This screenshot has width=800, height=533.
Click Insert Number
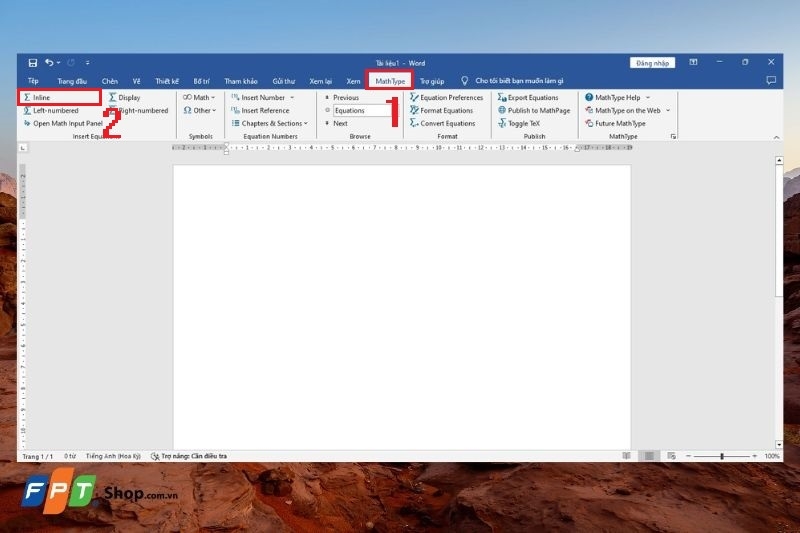258,97
